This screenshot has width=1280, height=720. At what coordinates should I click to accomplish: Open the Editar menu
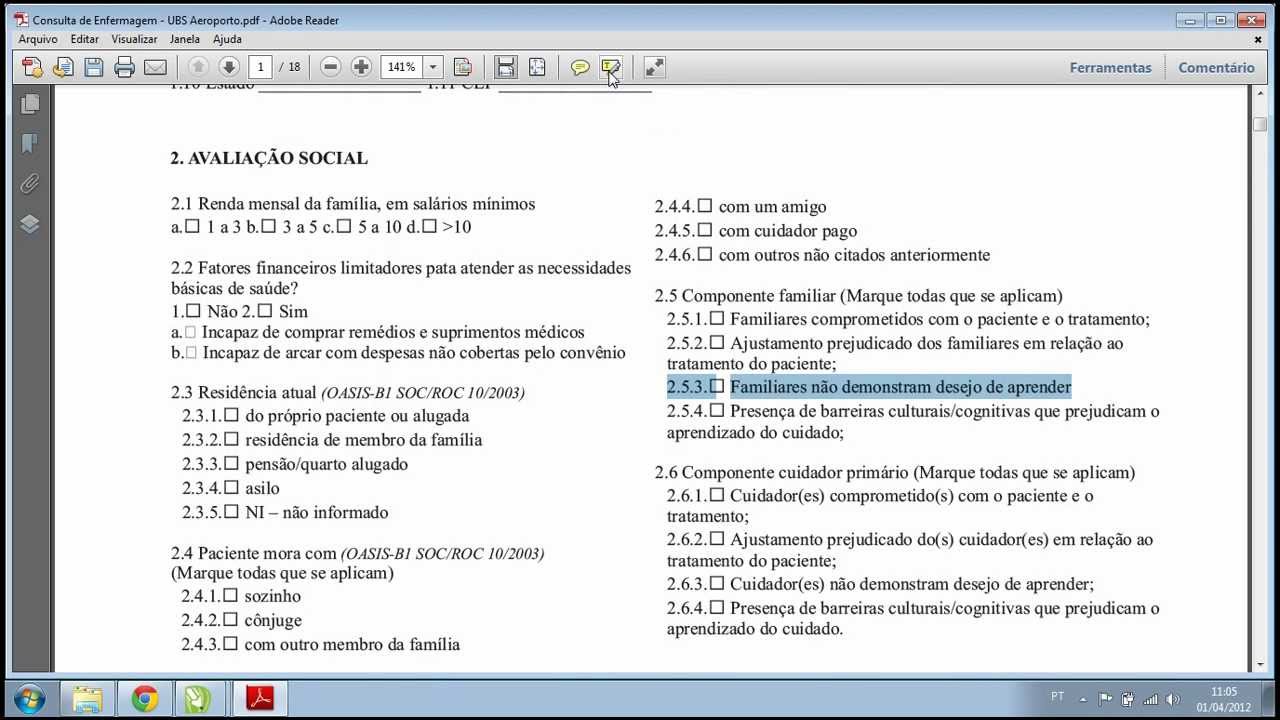[x=85, y=39]
